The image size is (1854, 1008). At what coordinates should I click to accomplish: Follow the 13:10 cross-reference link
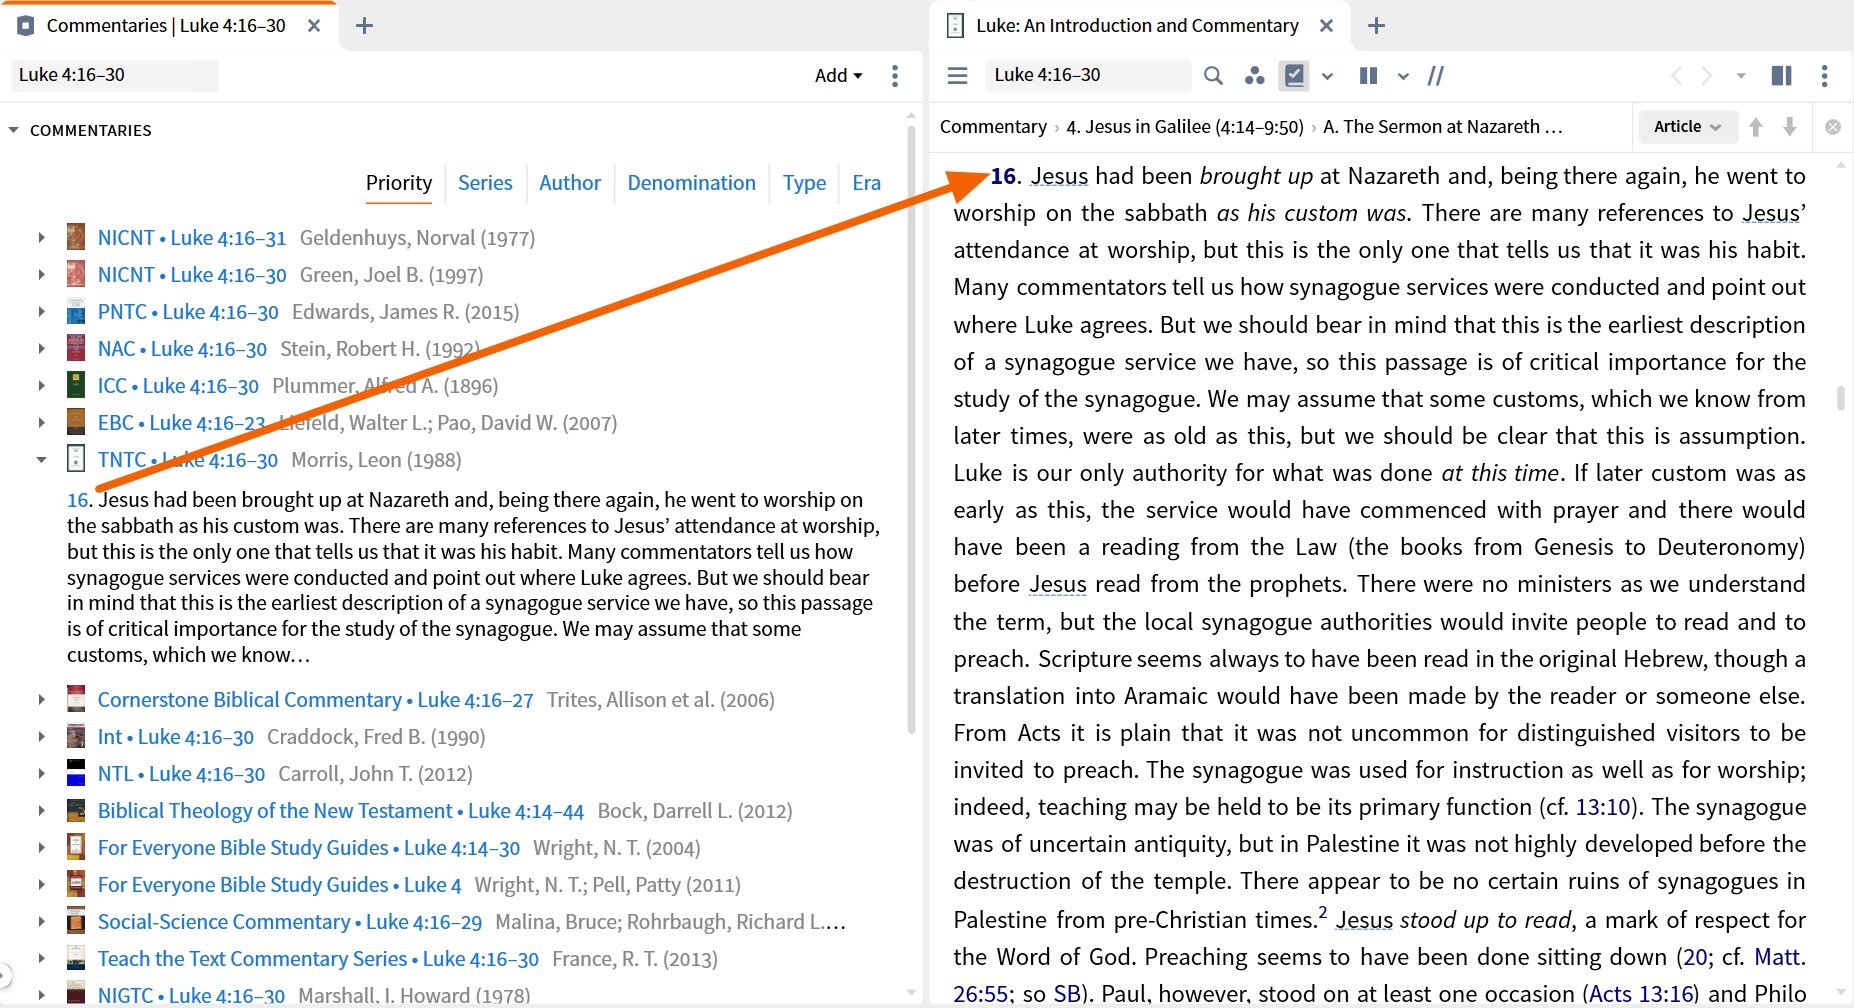[1603, 807]
